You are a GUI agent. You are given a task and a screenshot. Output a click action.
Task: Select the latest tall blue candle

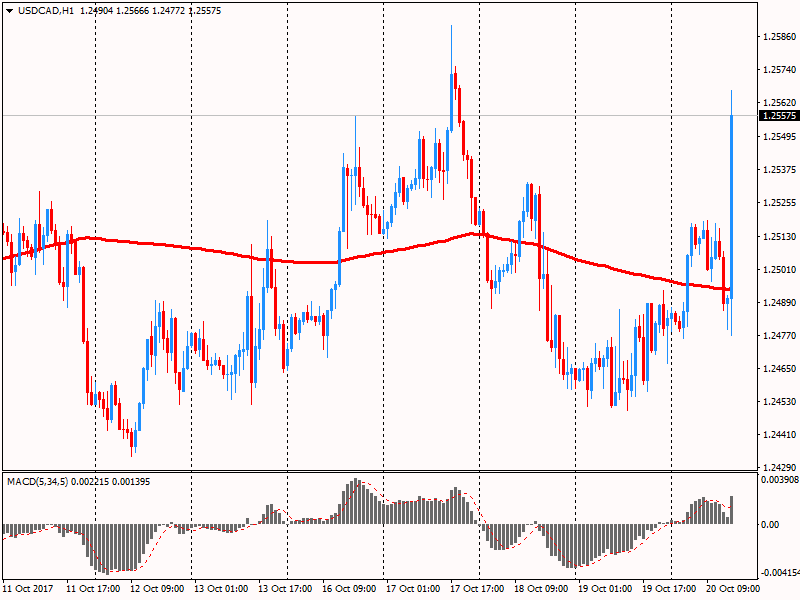point(732,207)
